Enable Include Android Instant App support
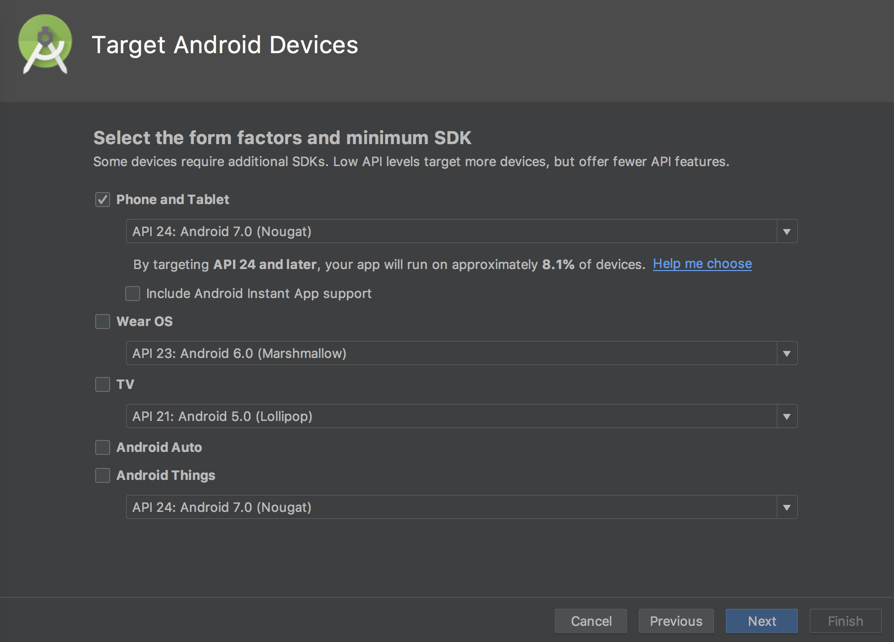Viewport: 894px width, 642px height. 133,294
